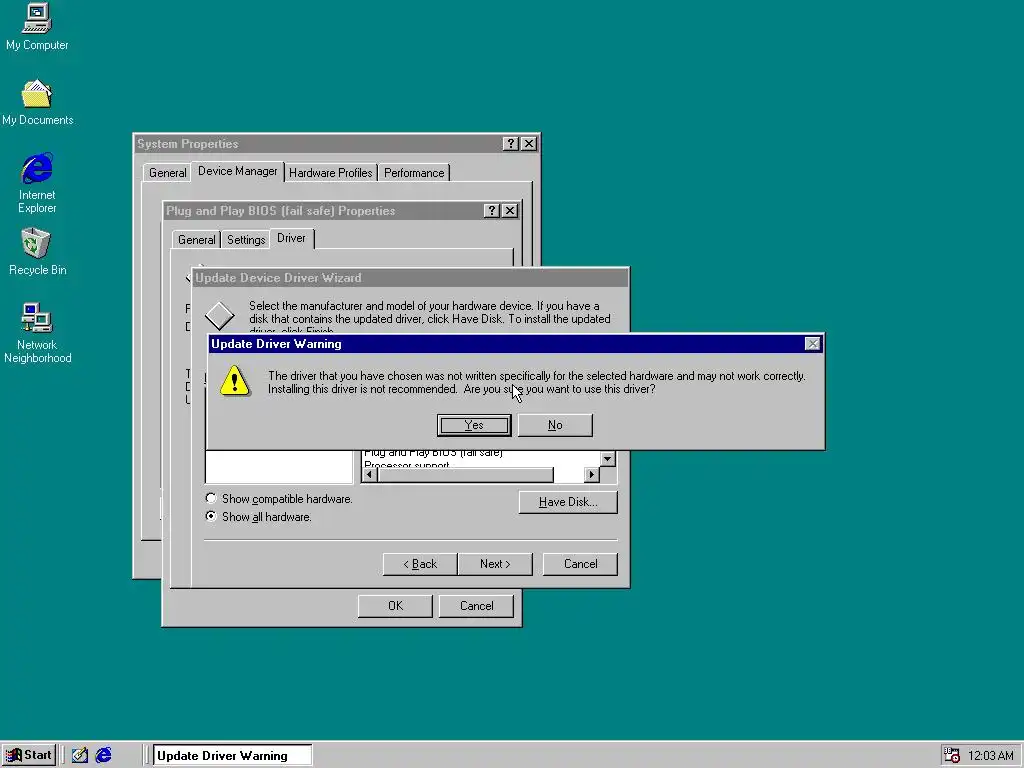1024x768 pixels.
Task: Select Show compatible hardware option
Action: pos(279,499)
